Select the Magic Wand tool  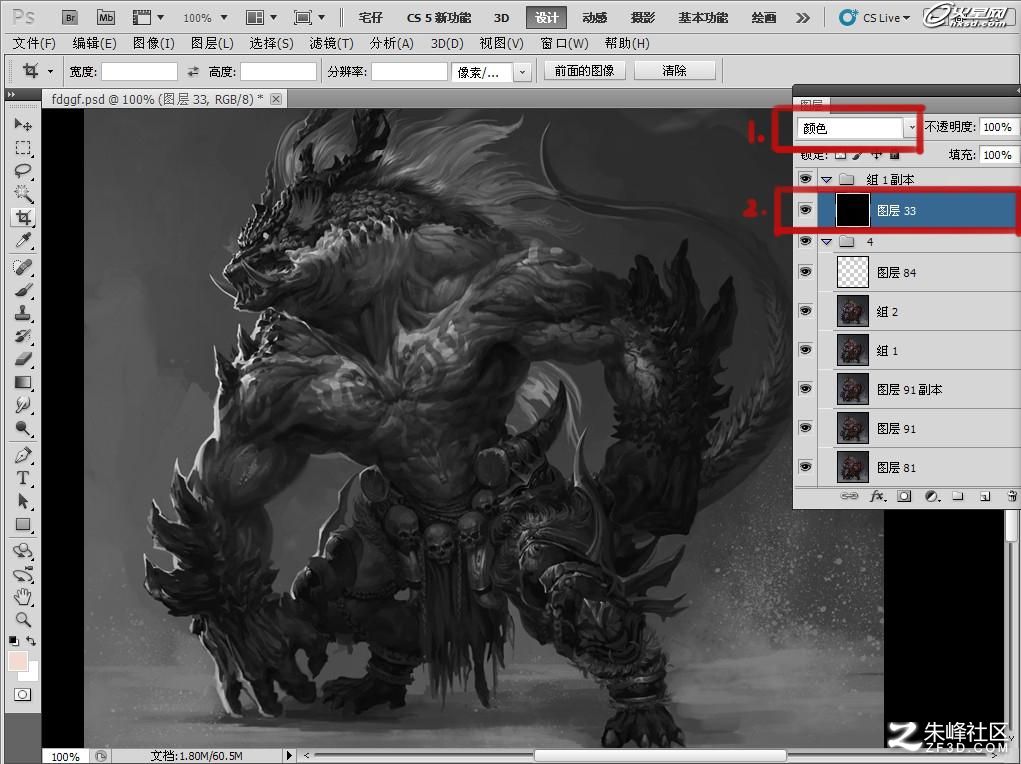(x=23, y=193)
